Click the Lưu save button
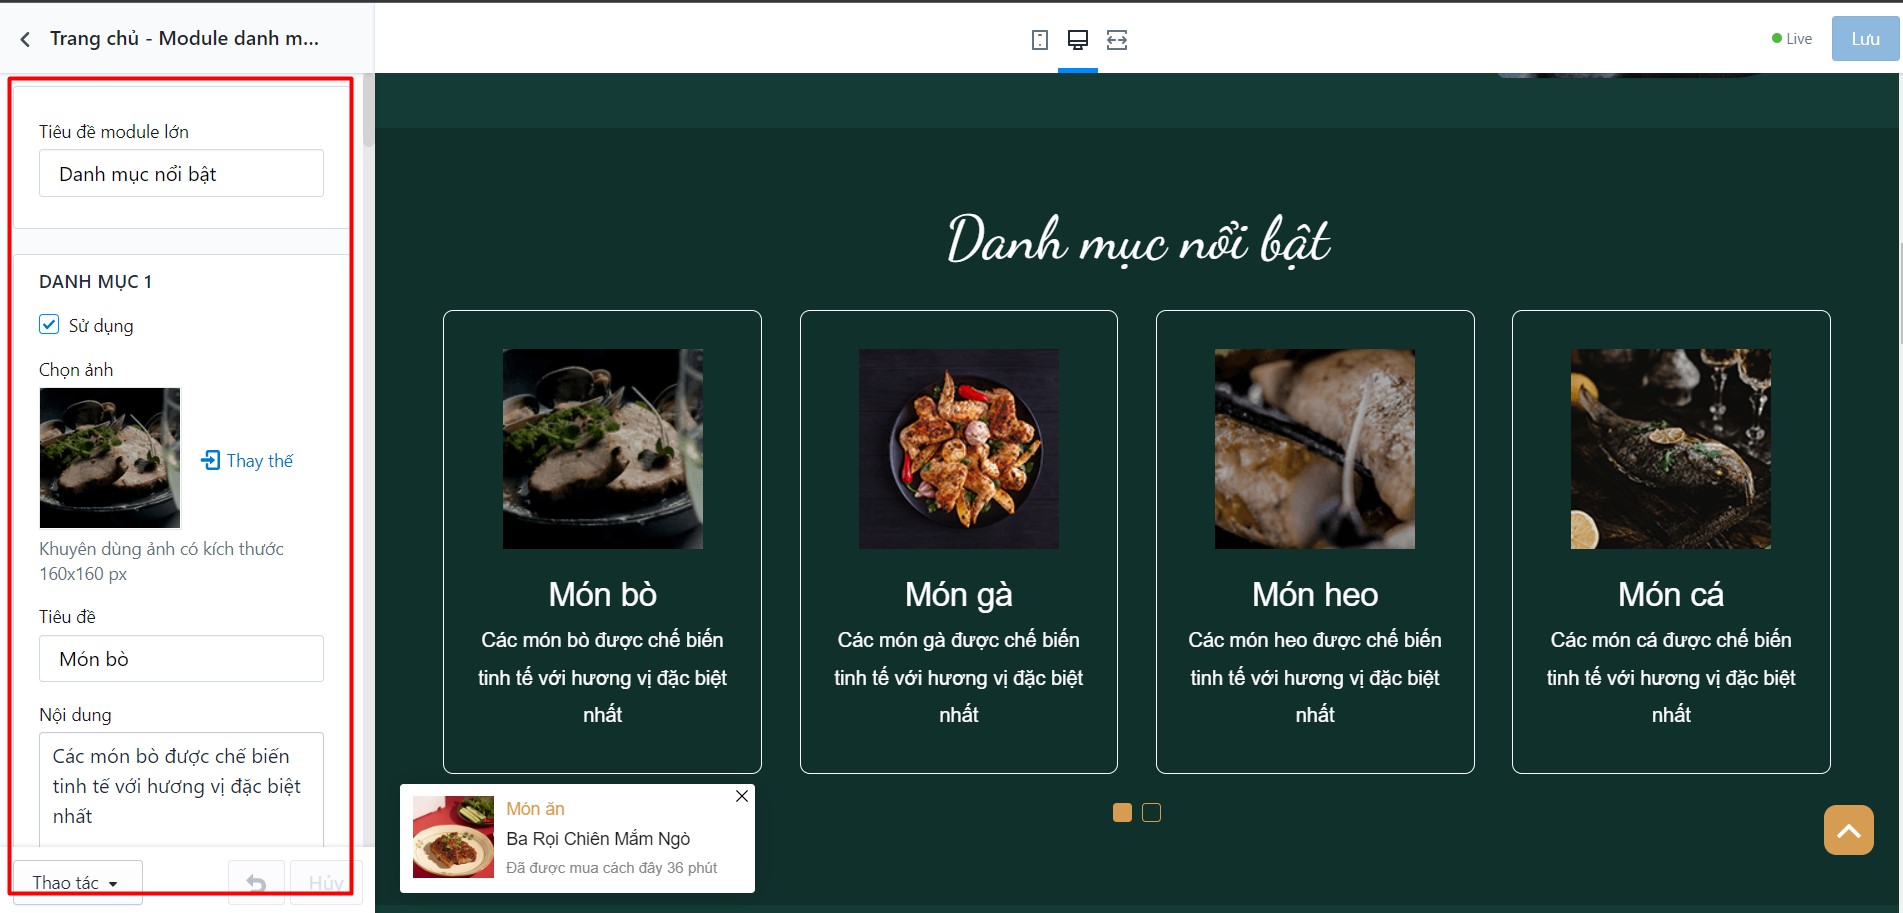 tap(1865, 39)
